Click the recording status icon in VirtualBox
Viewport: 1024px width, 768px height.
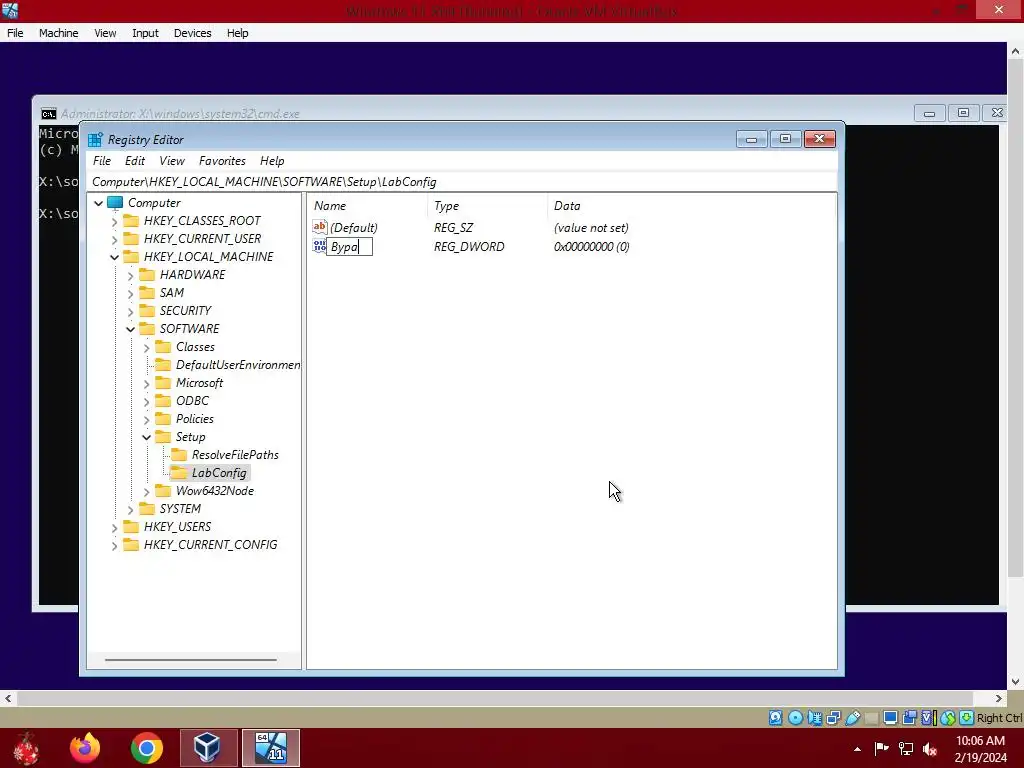click(x=909, y=718)
